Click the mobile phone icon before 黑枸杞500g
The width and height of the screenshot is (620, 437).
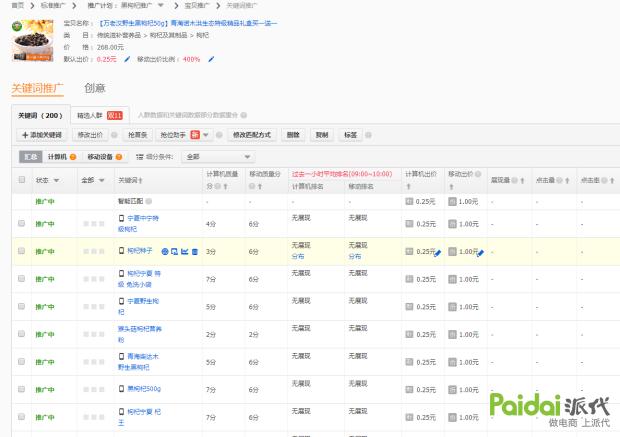point(121,389)
